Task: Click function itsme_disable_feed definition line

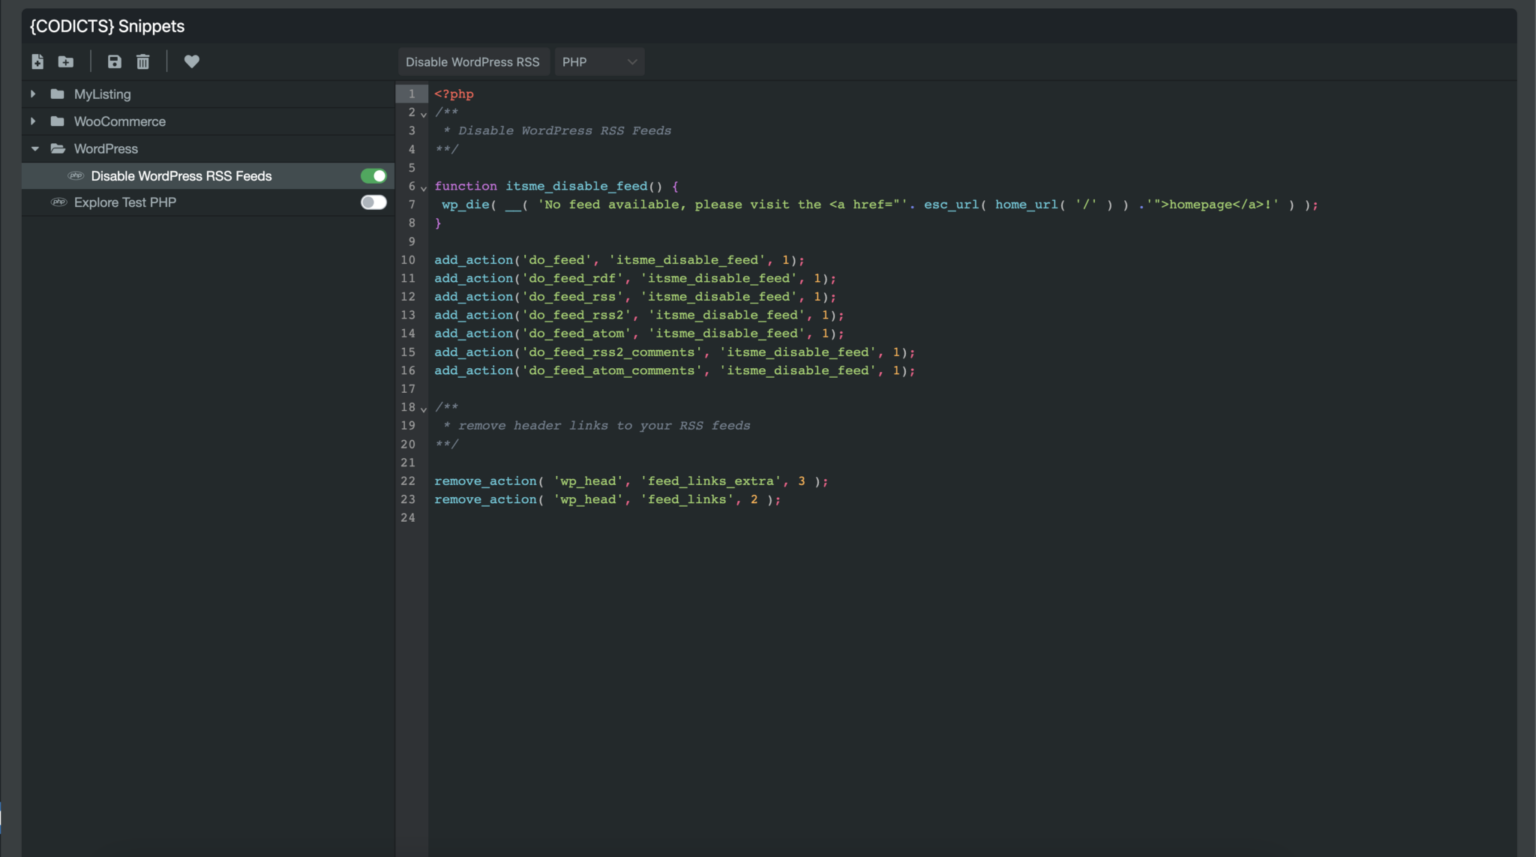Action: (556, 186)
